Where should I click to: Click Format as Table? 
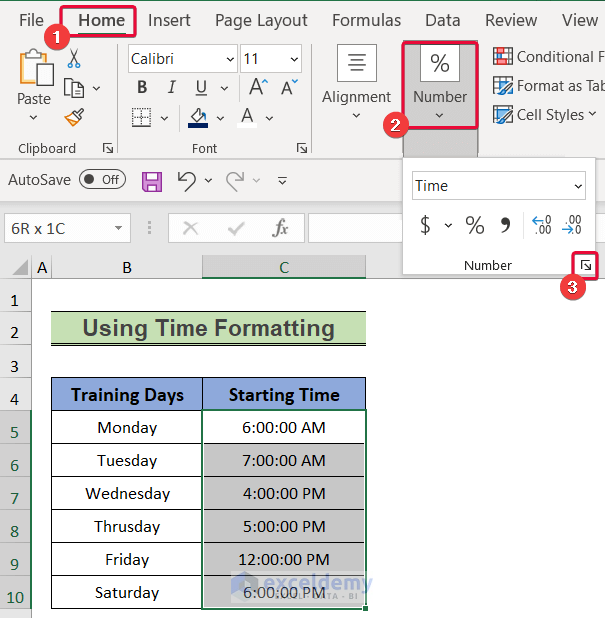click(549, 86)
